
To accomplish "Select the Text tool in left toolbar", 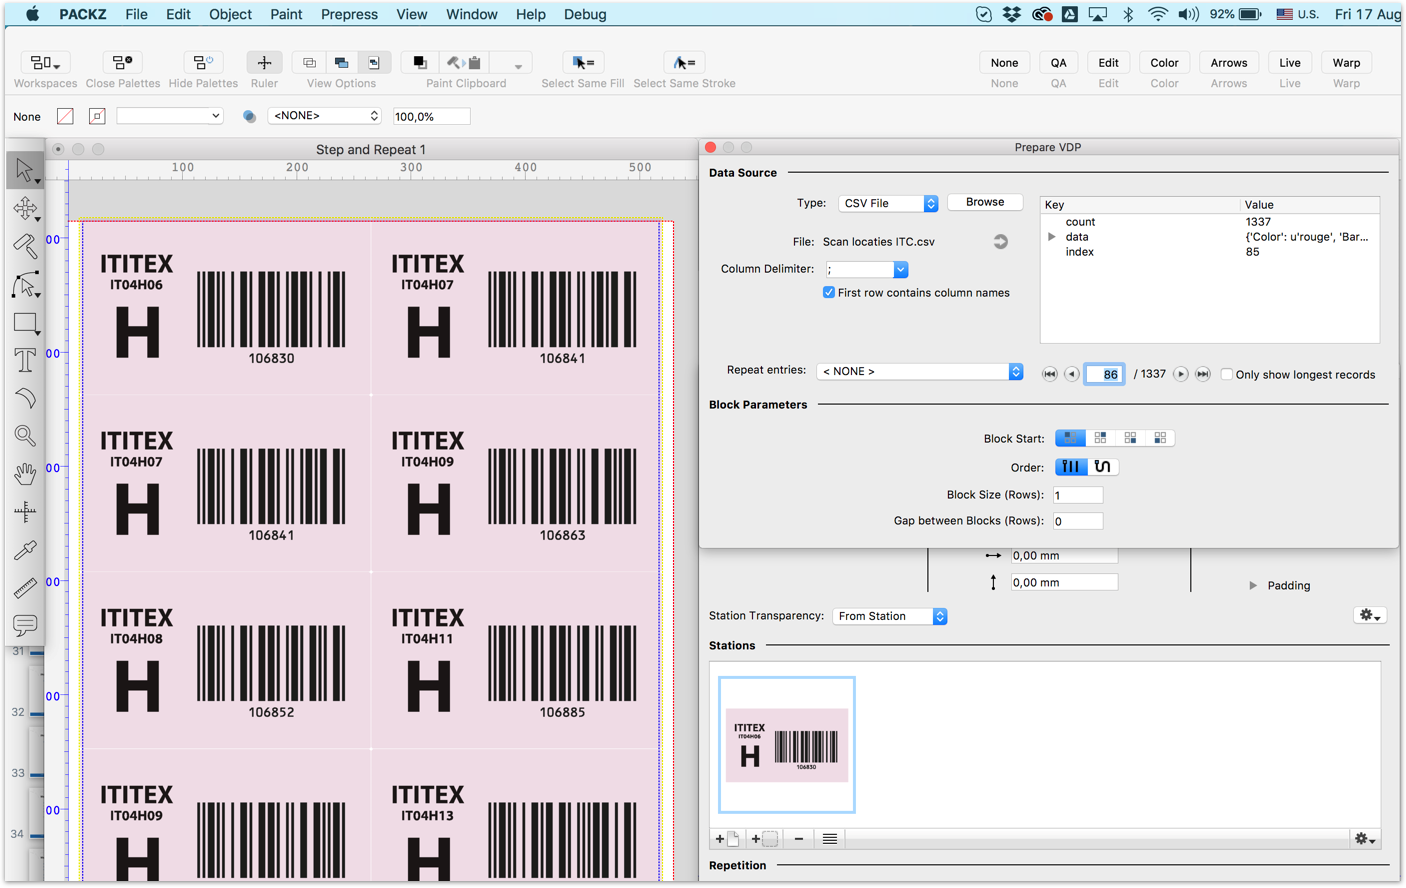I will coord(25,360).
